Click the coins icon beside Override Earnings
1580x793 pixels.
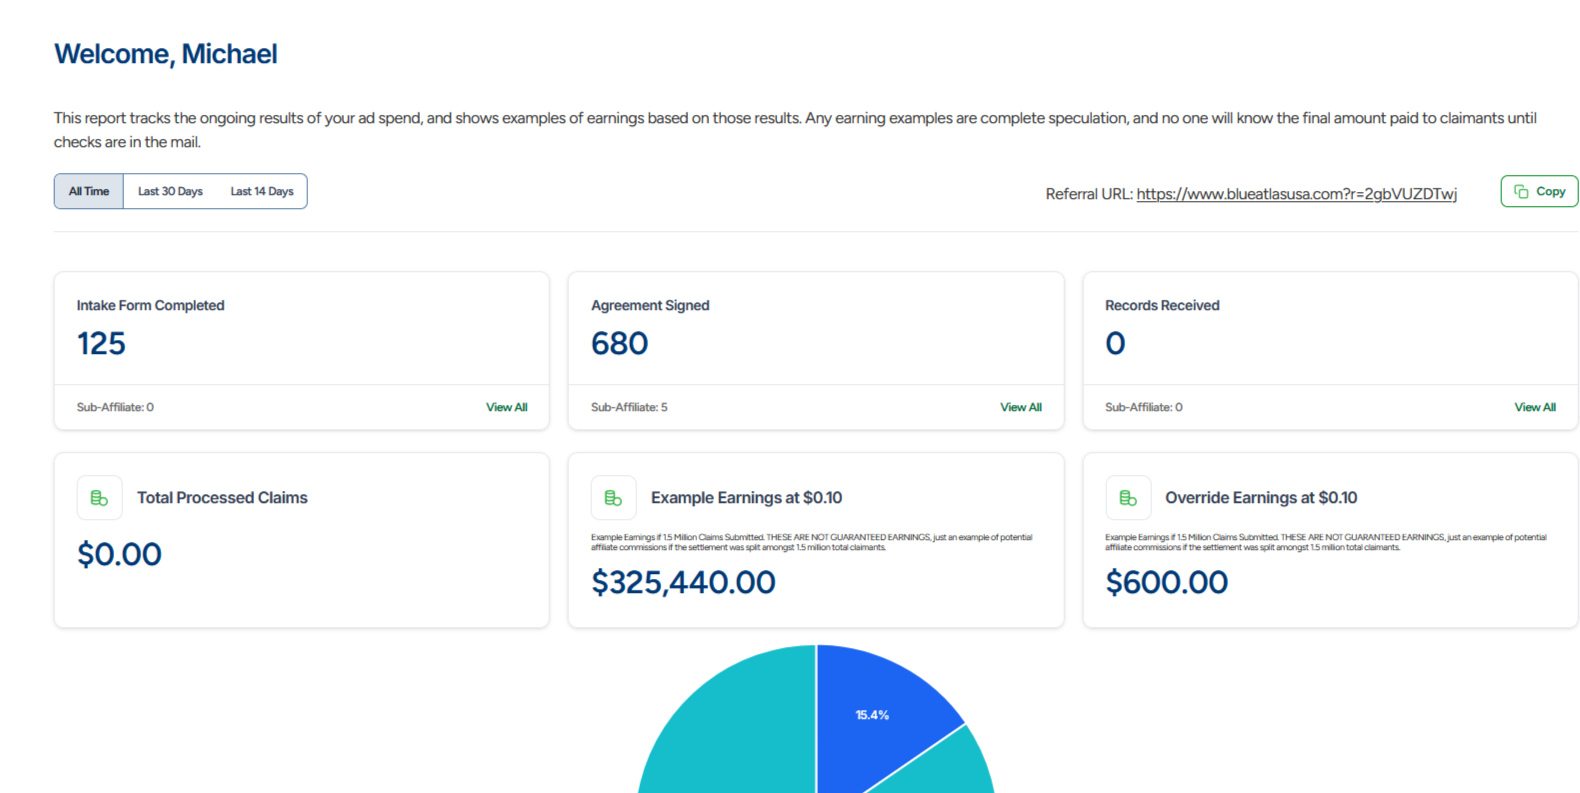1128,498
